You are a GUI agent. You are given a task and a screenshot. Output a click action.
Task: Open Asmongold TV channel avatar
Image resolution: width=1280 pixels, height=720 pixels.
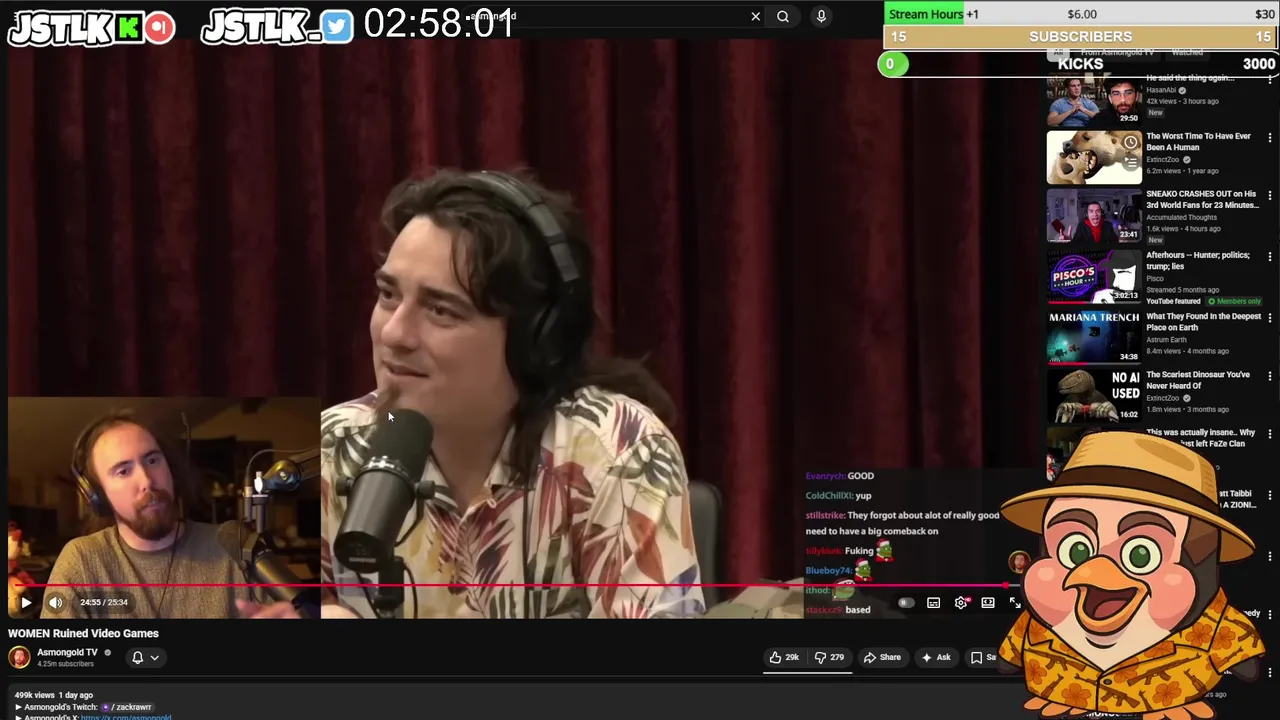point(19,657)
